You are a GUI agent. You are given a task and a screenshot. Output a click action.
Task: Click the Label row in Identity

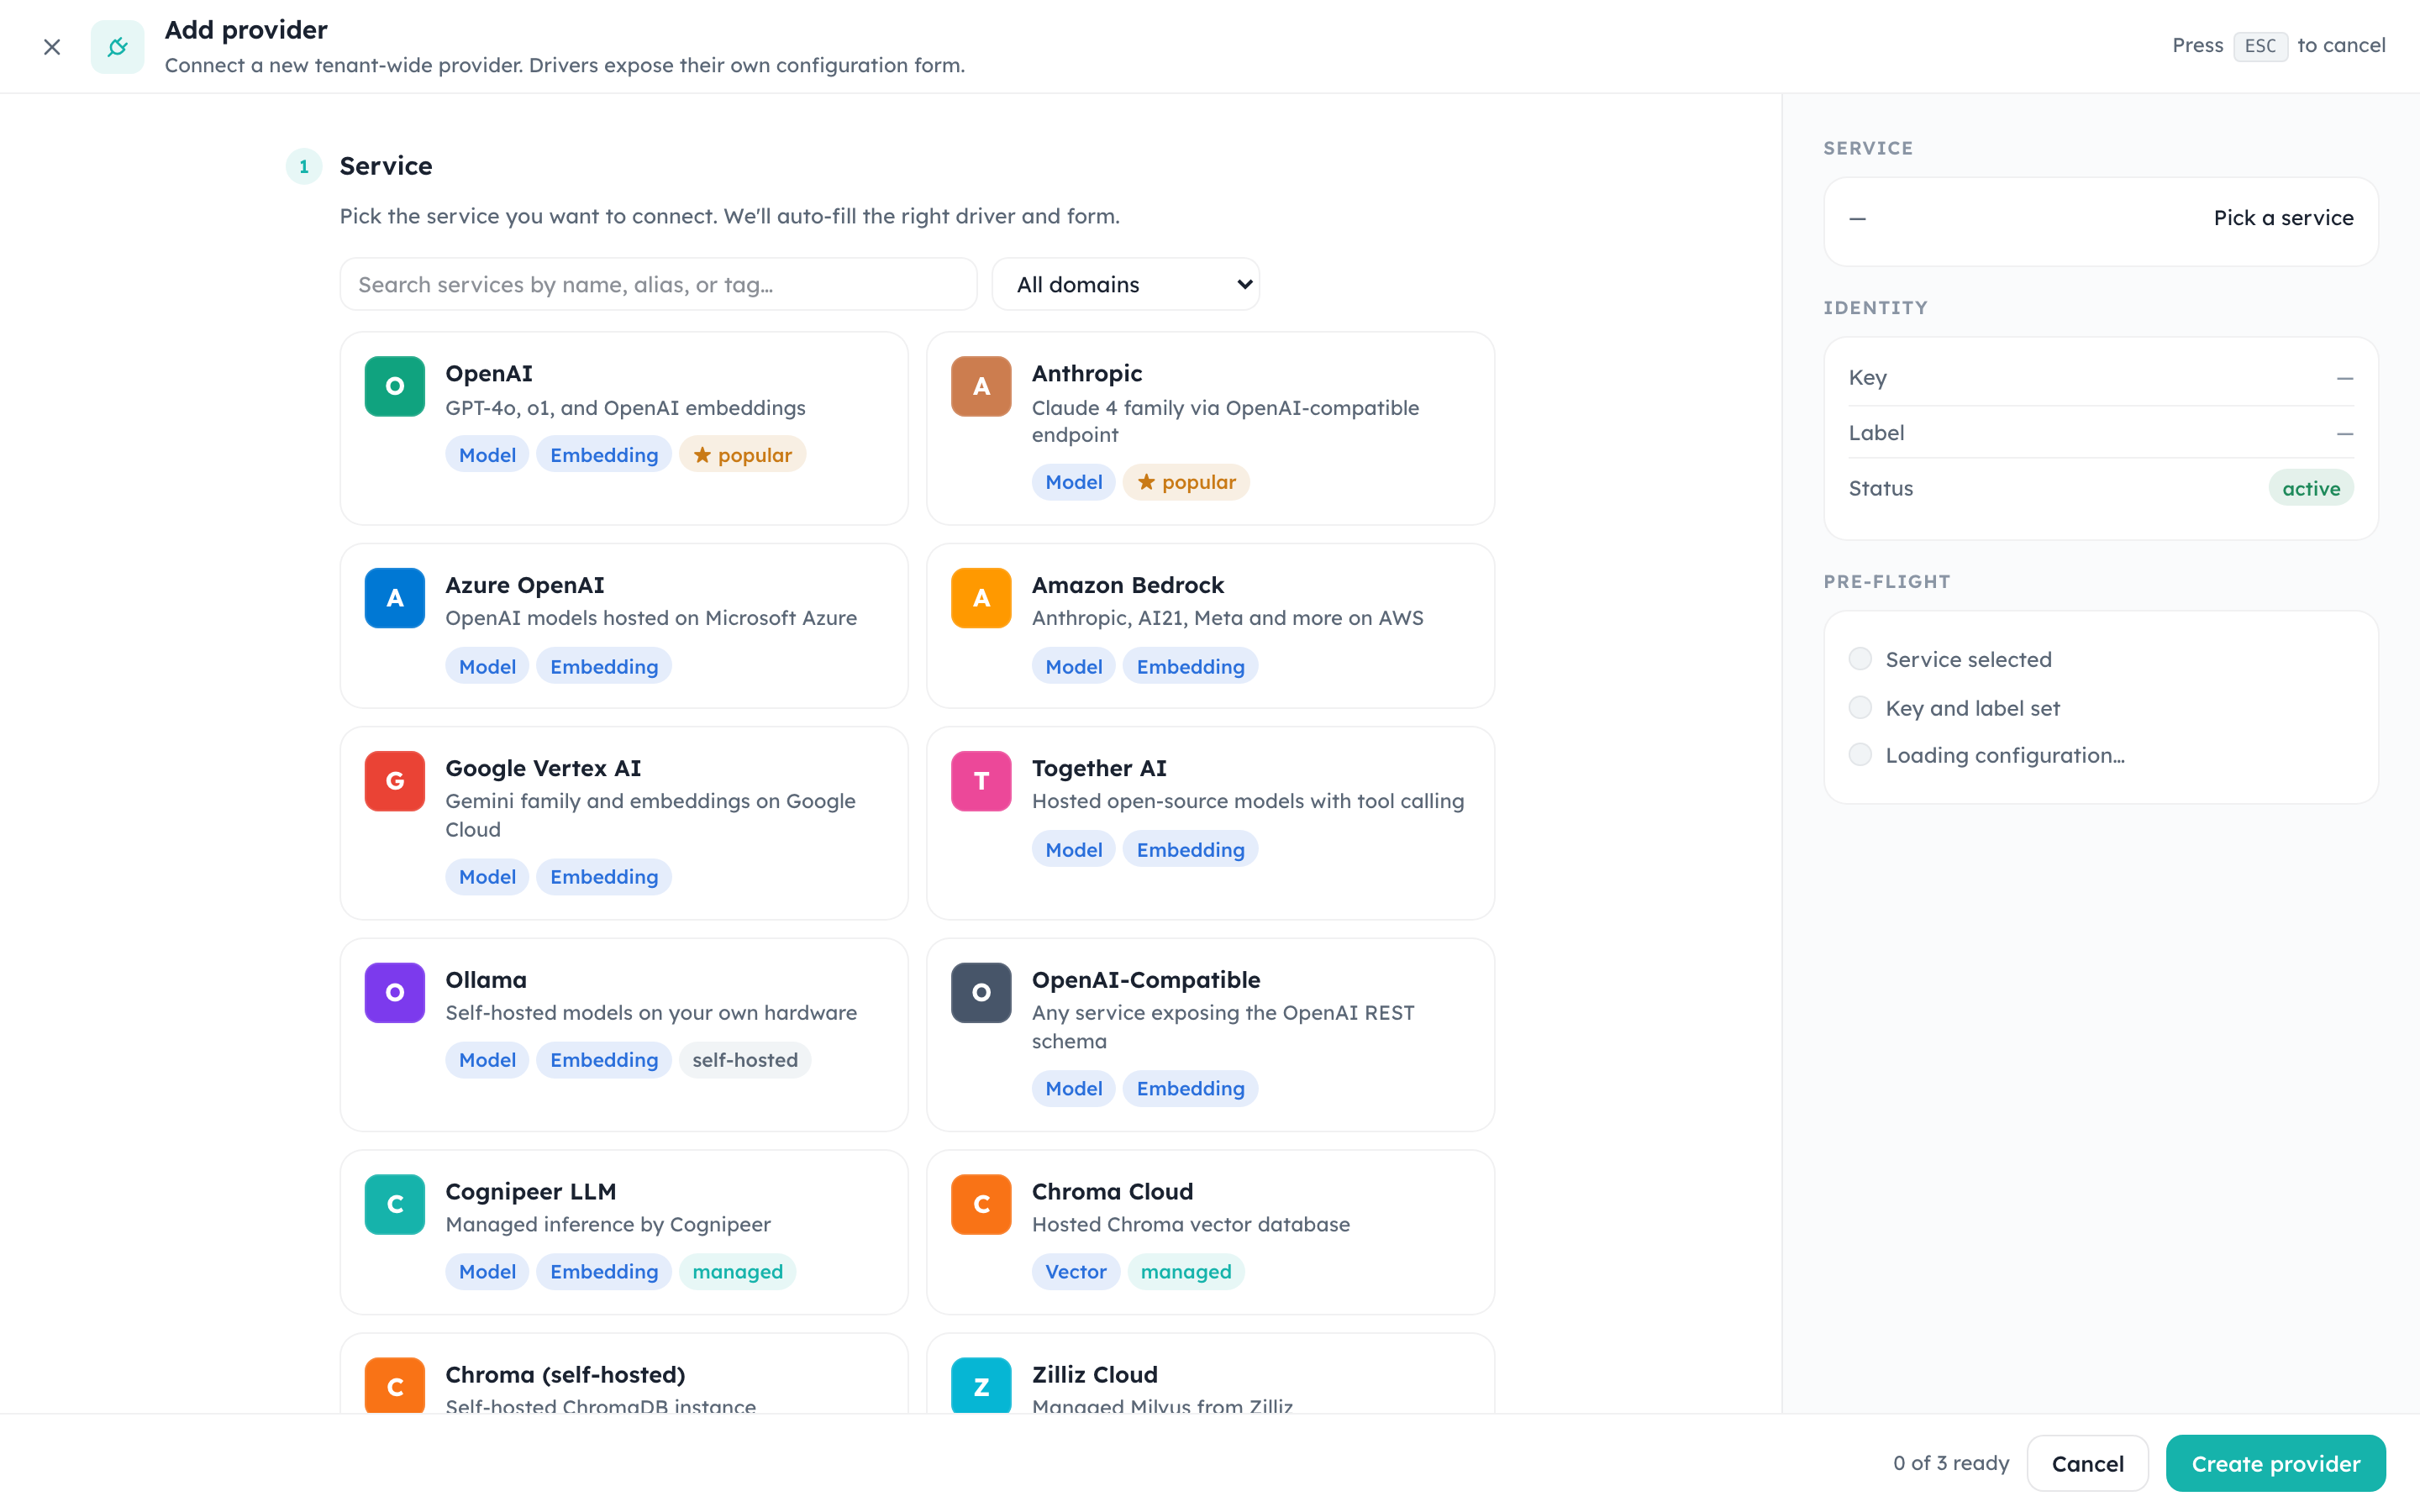(2100, 433)
